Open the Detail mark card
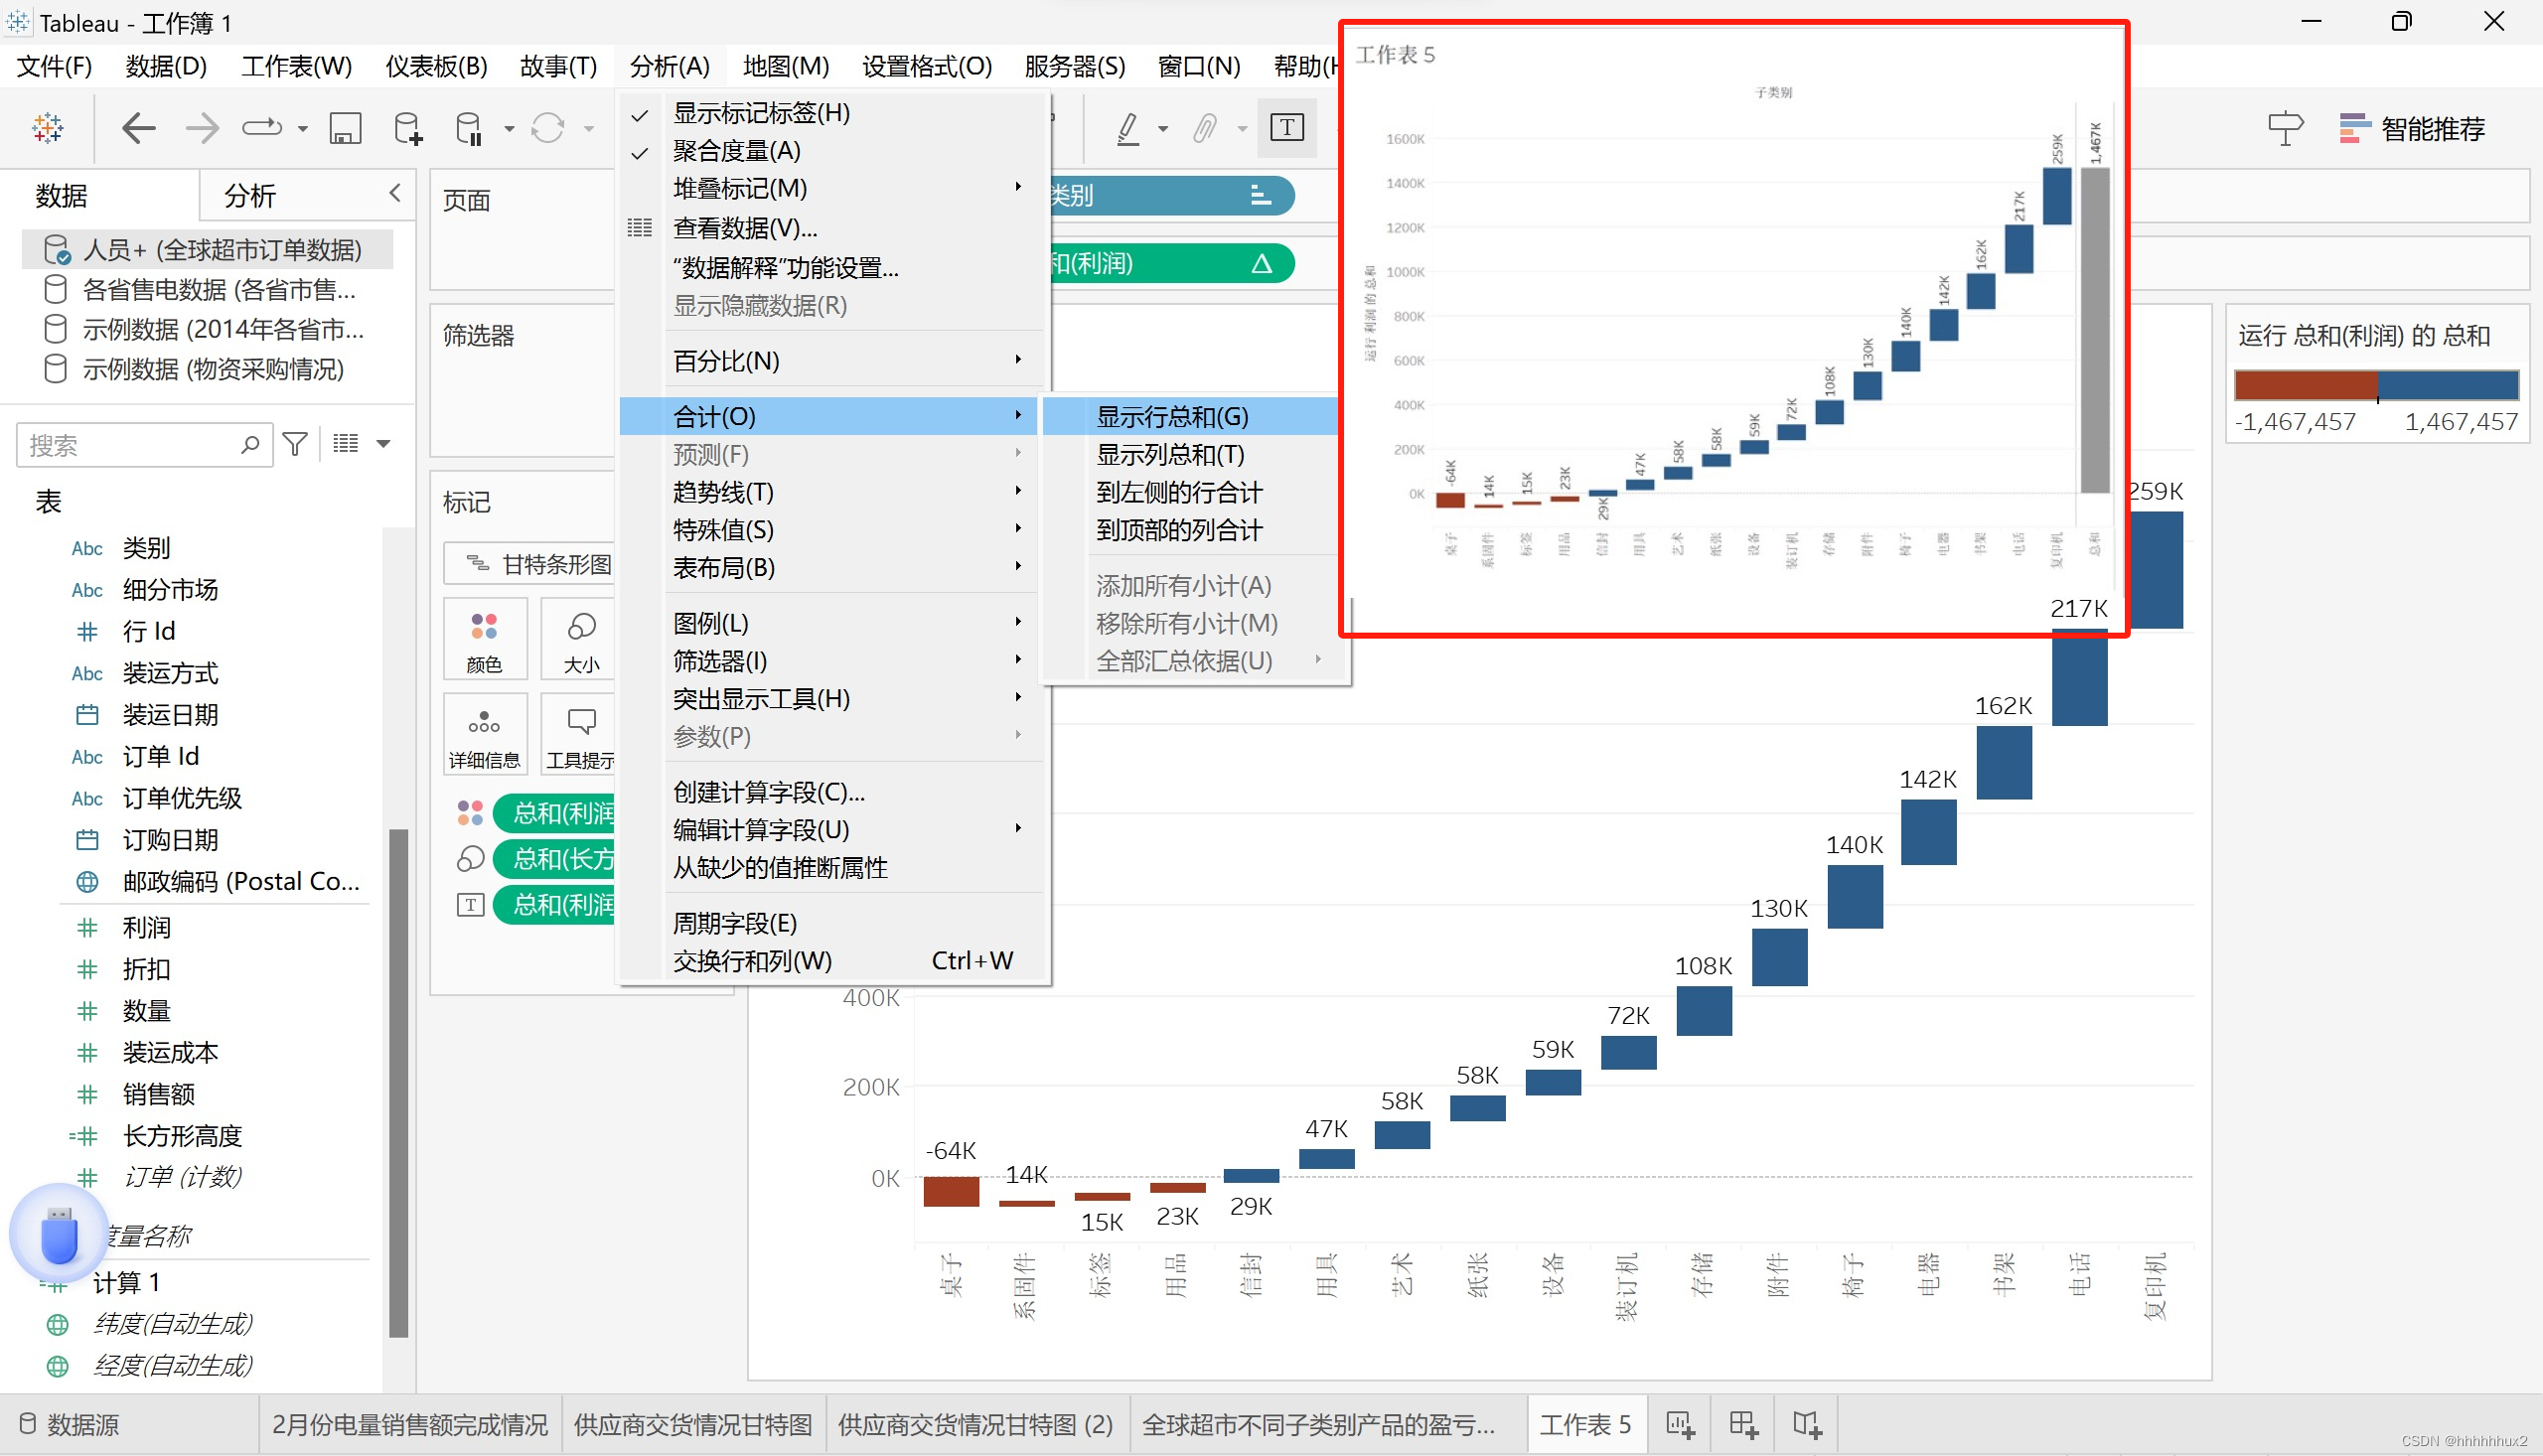Image resolution: width=2543 pixels, height=1456 pixels. point(484,736)
